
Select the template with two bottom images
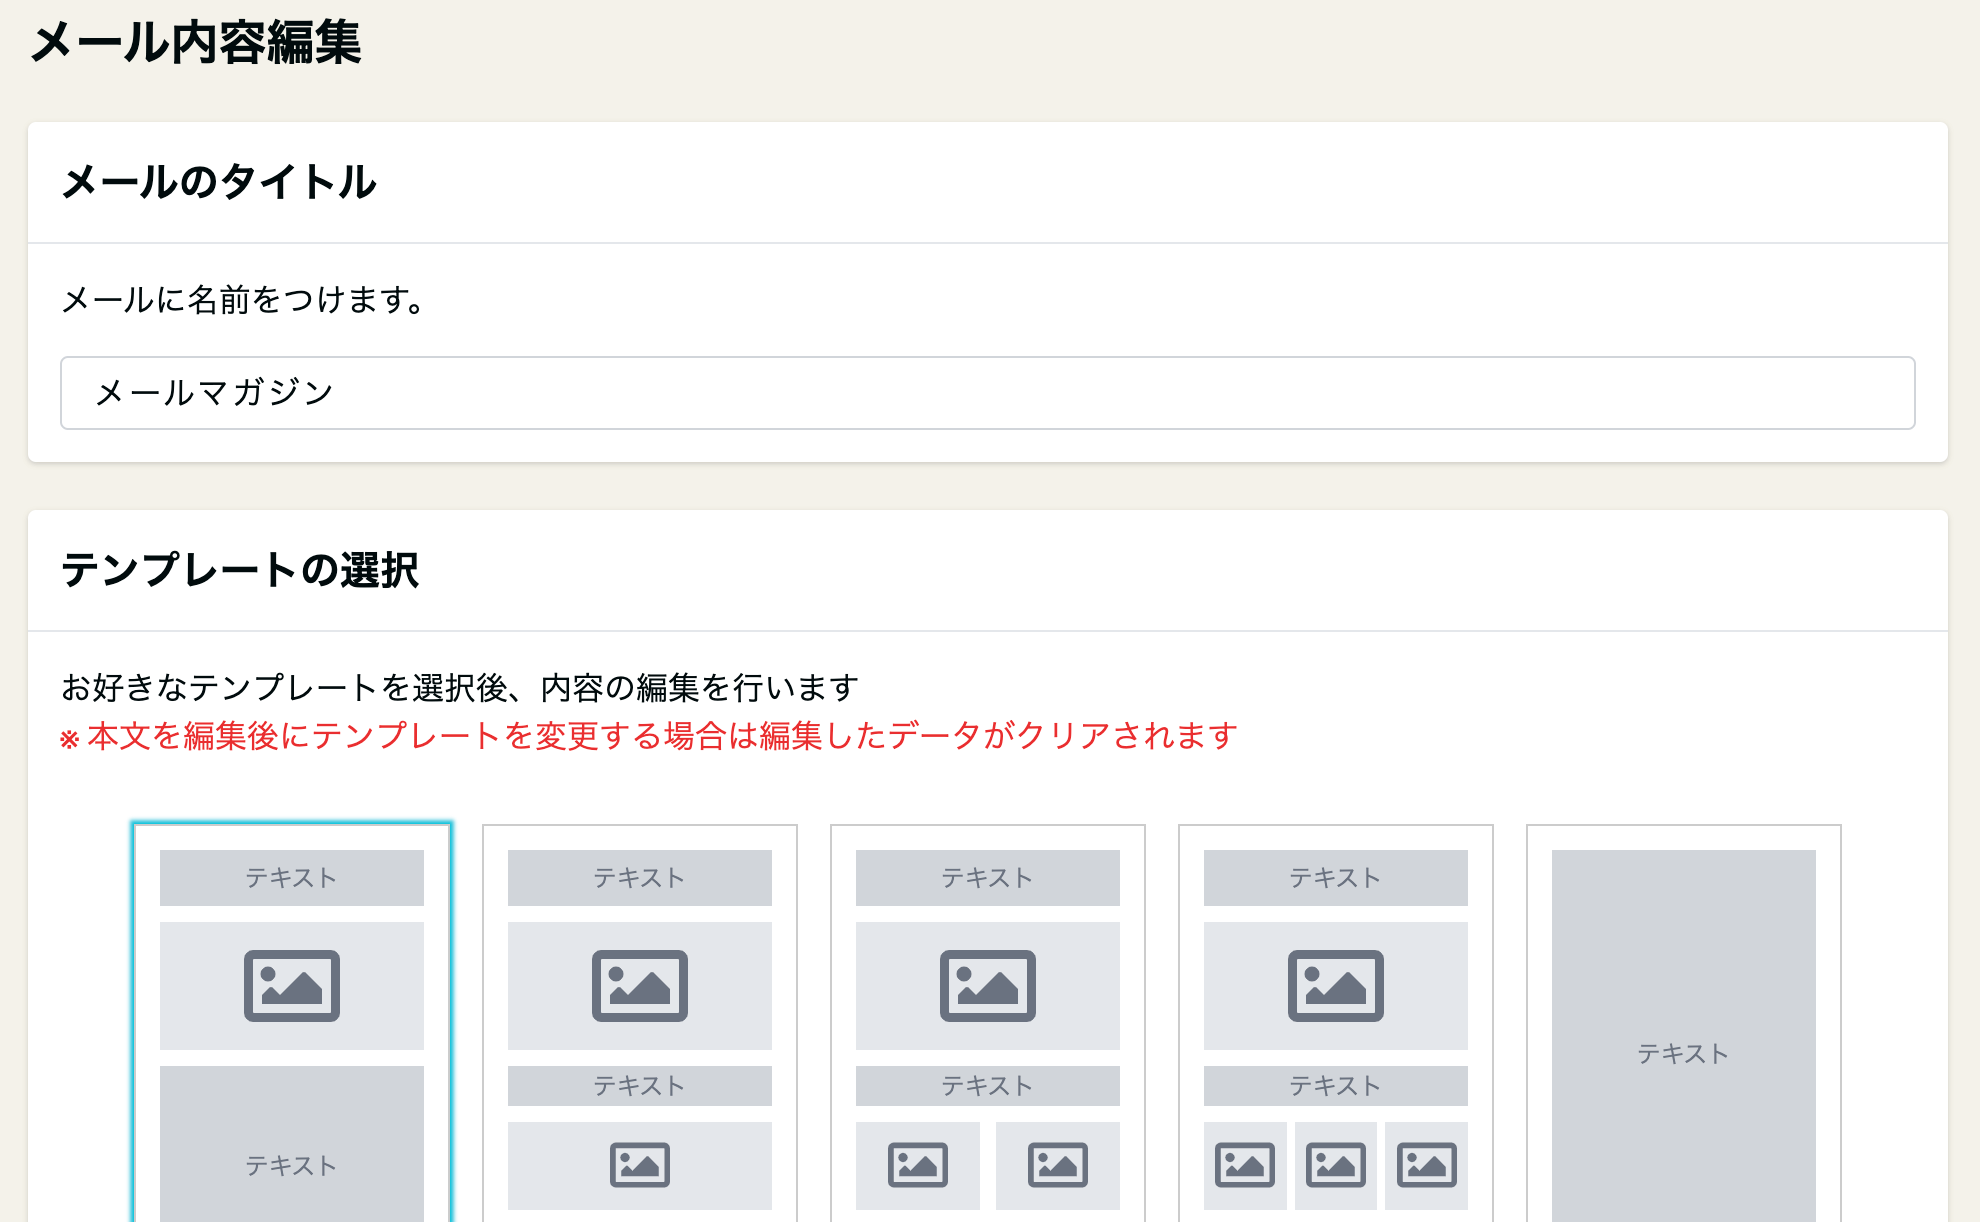pyautogui.click(x=988, y=1023)
